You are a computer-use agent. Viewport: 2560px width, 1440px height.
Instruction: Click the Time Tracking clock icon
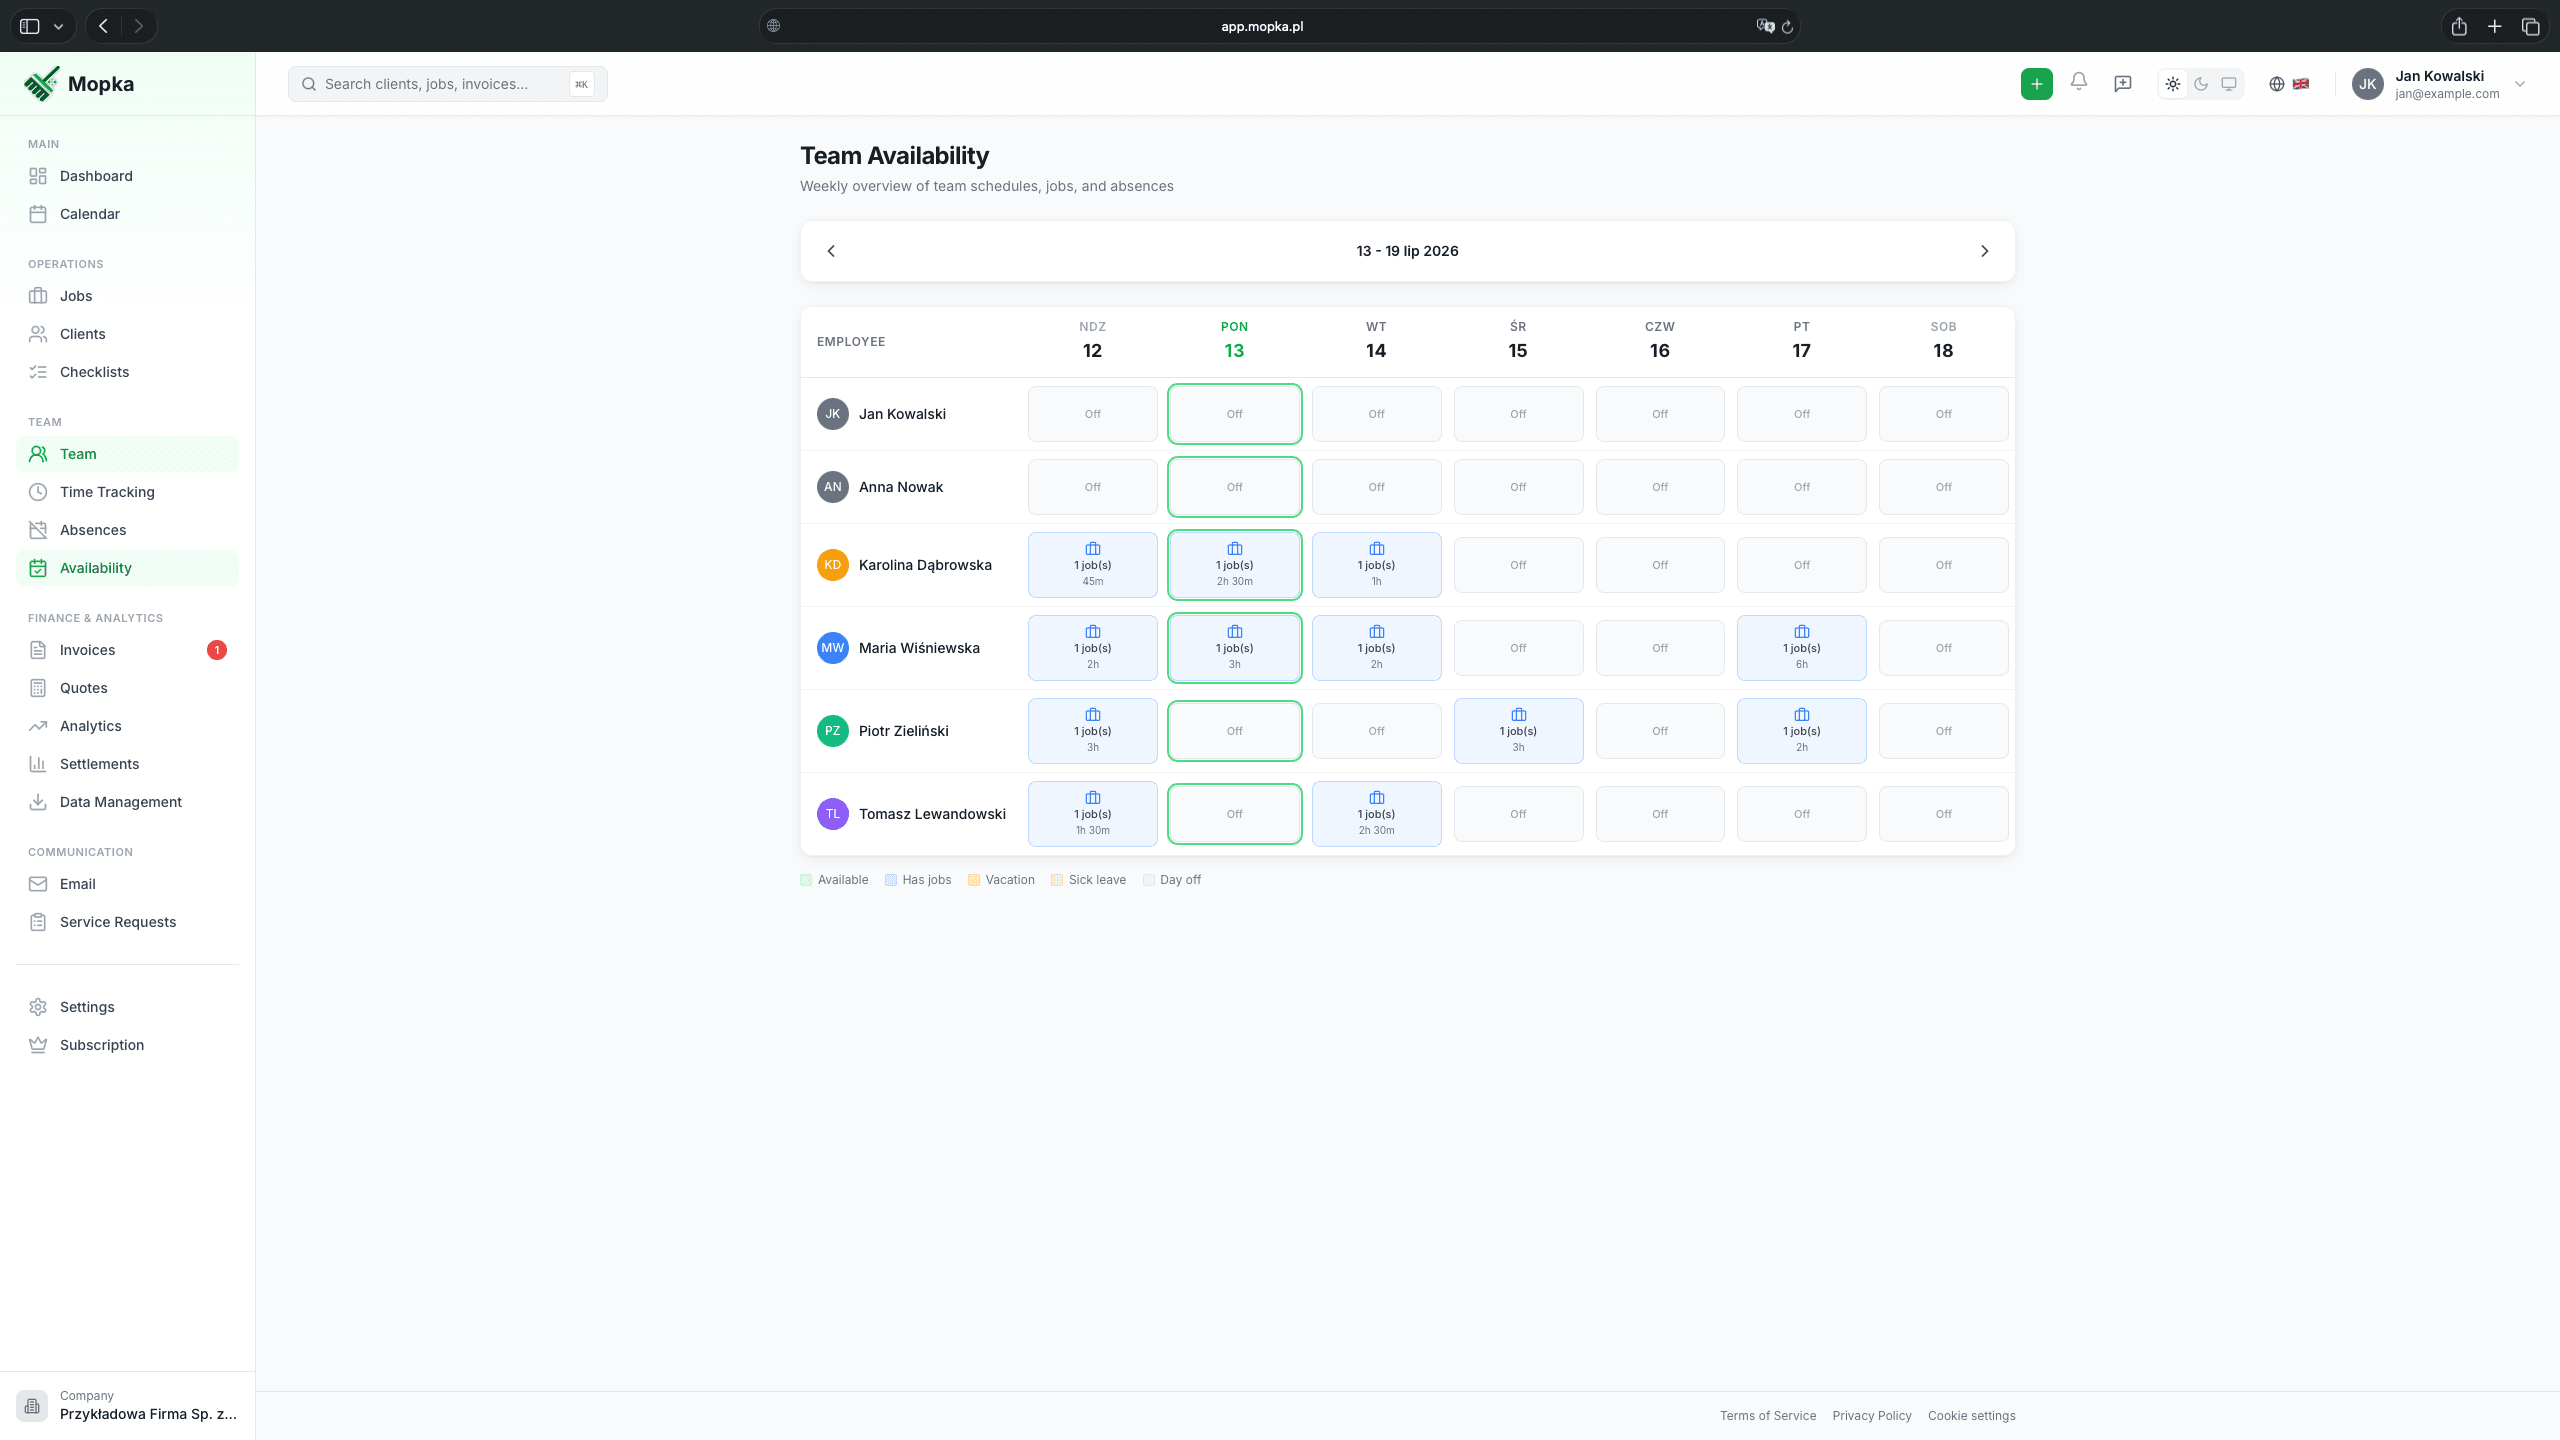pos(38,492)
